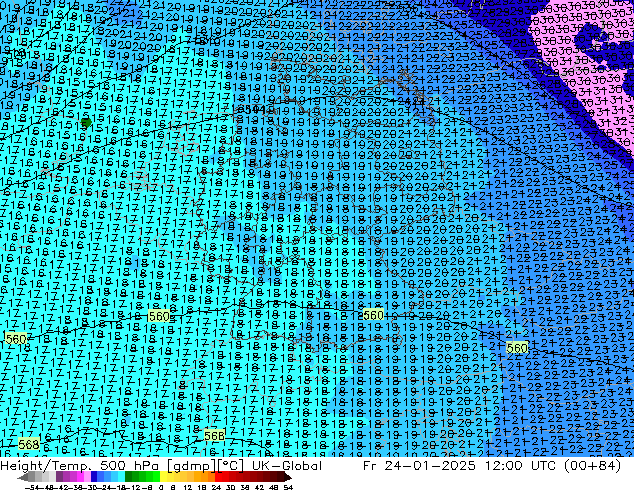Click the "54" value ending the scale
The image size is (634, 490).
click(288, 488)
